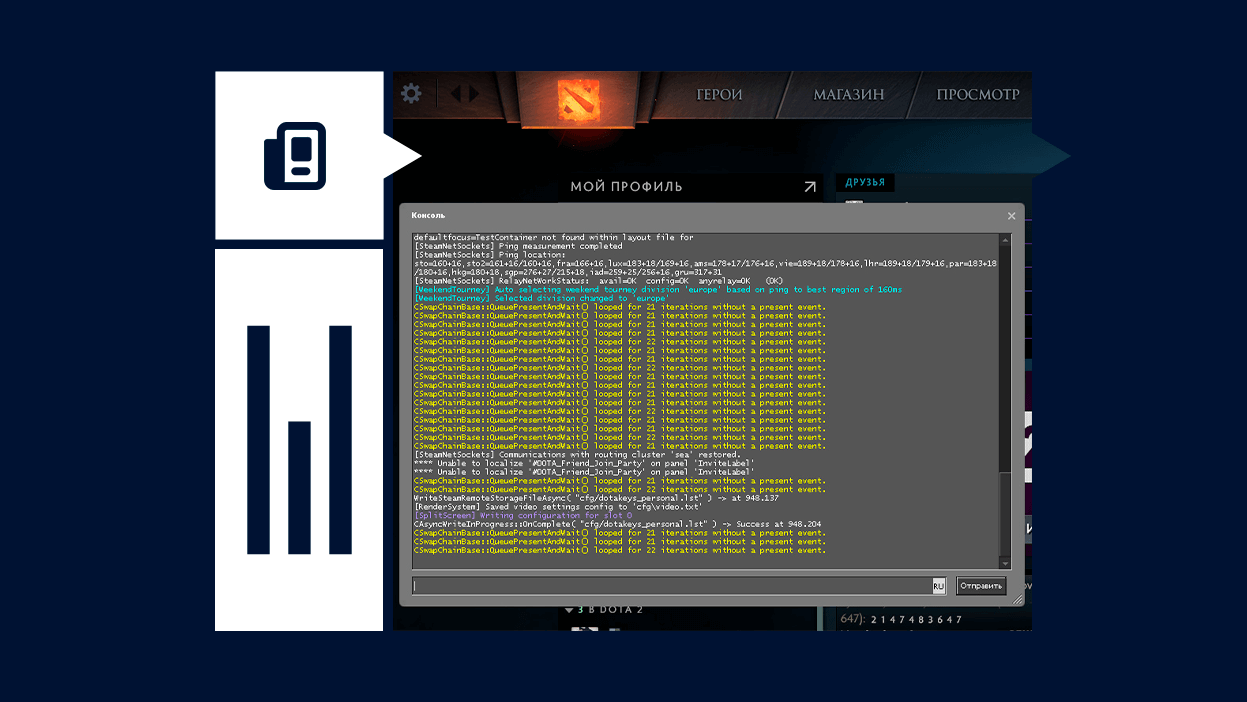Image resolution: width=1247 pixels, height=702 pixels.
Task: Click the back navigation arrow
Action: (x=456, y=94)
